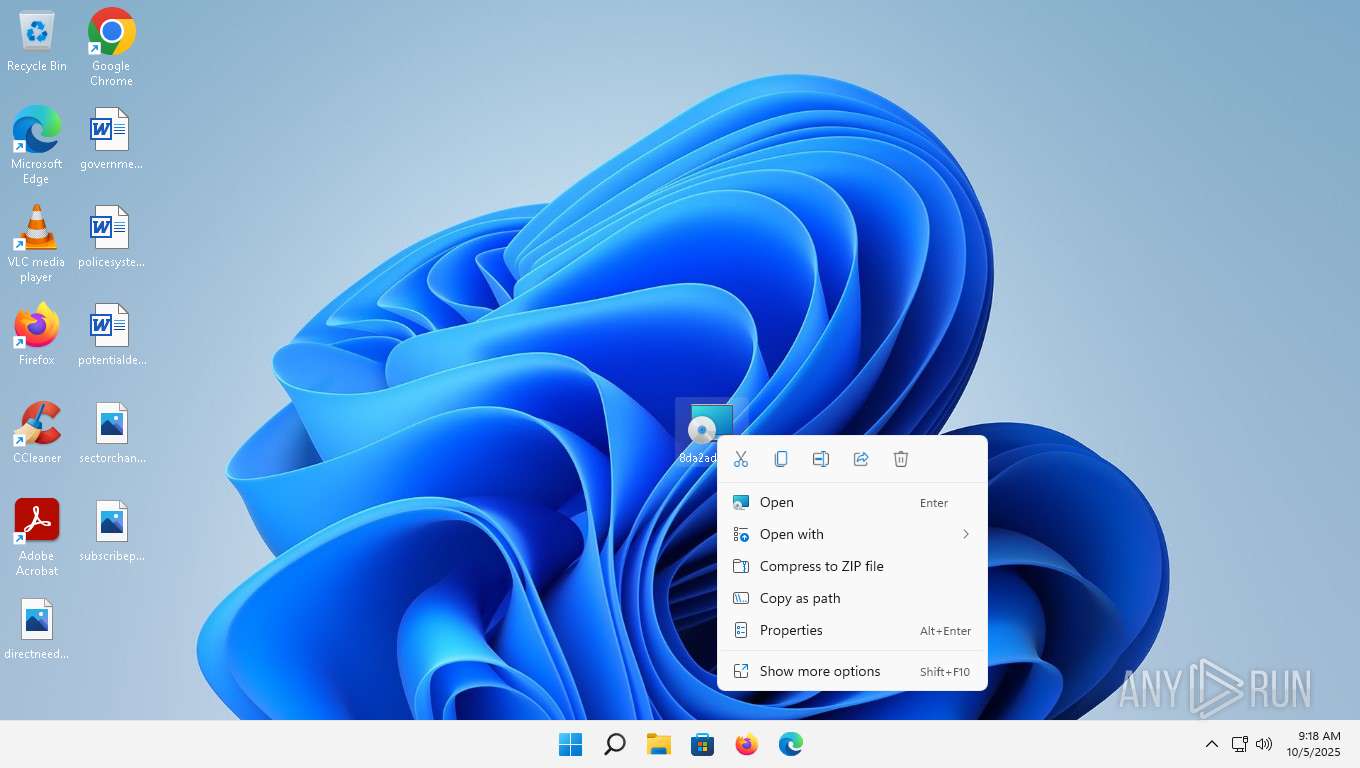The height and width of the screenshot is (768, 1360).
Task: Choose Compress to ZIP file
Action: [x=852, y=567]
